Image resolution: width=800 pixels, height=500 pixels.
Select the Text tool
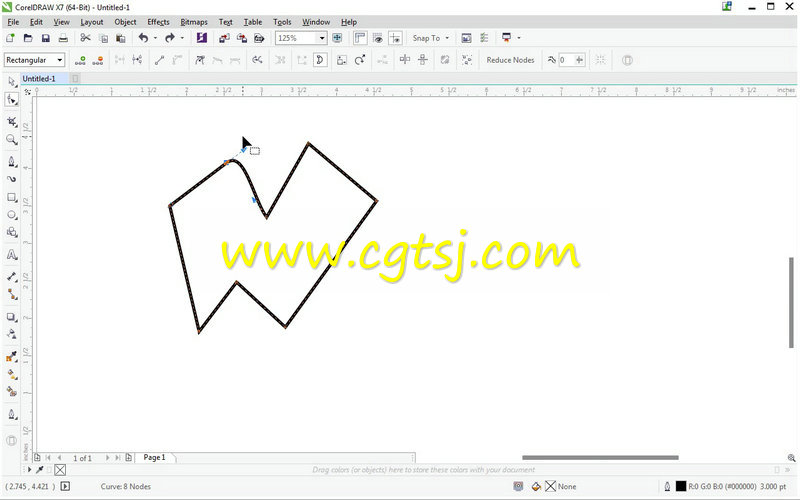[12, 255]
